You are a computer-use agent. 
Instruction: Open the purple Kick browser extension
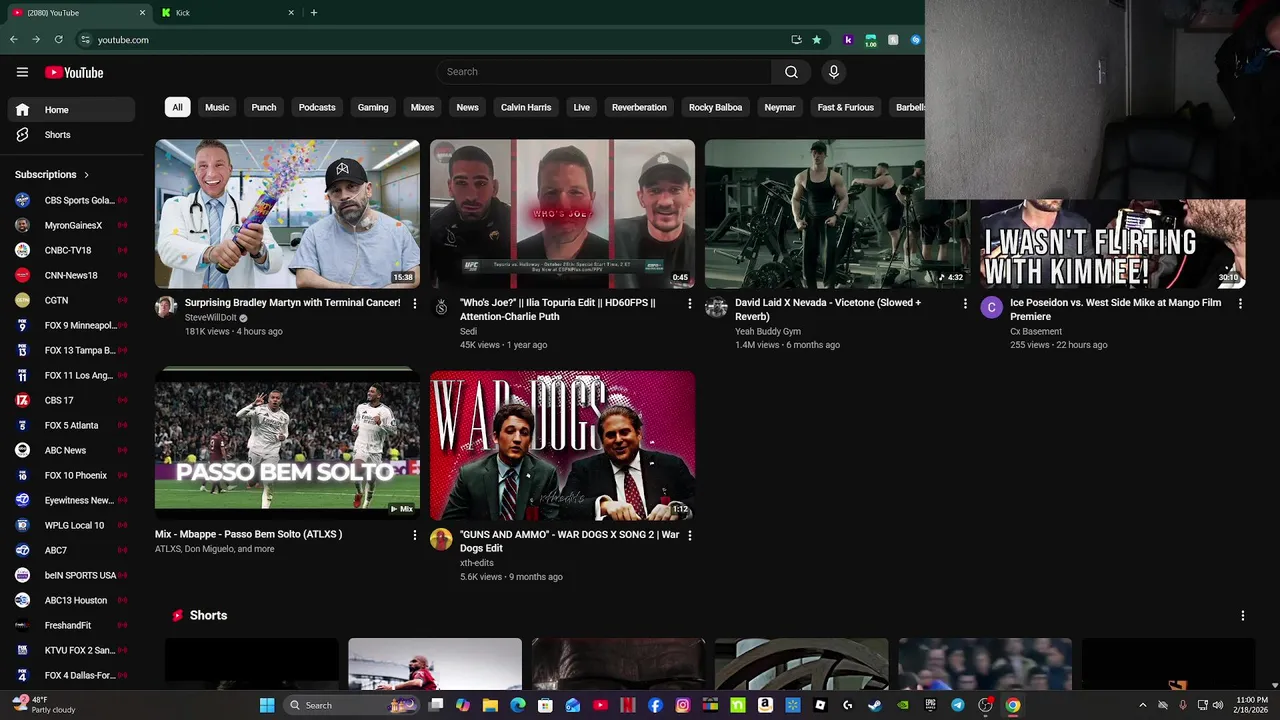(848, 40)
